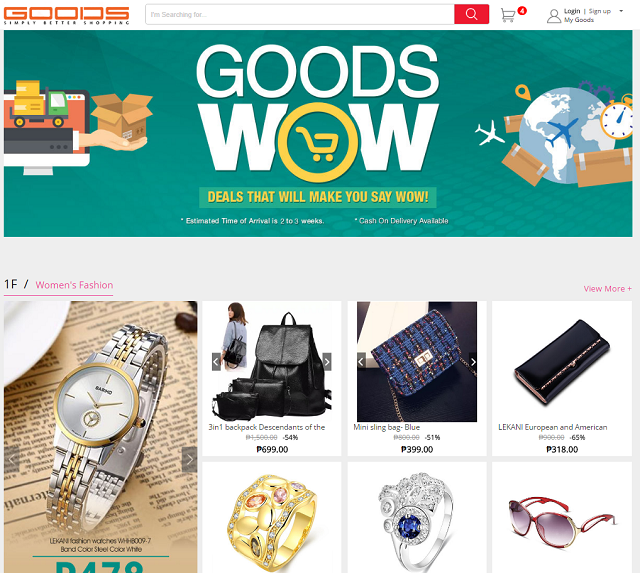640x573 pixels.
Task: Click the red search magnifier button
Action: [471, 14]
